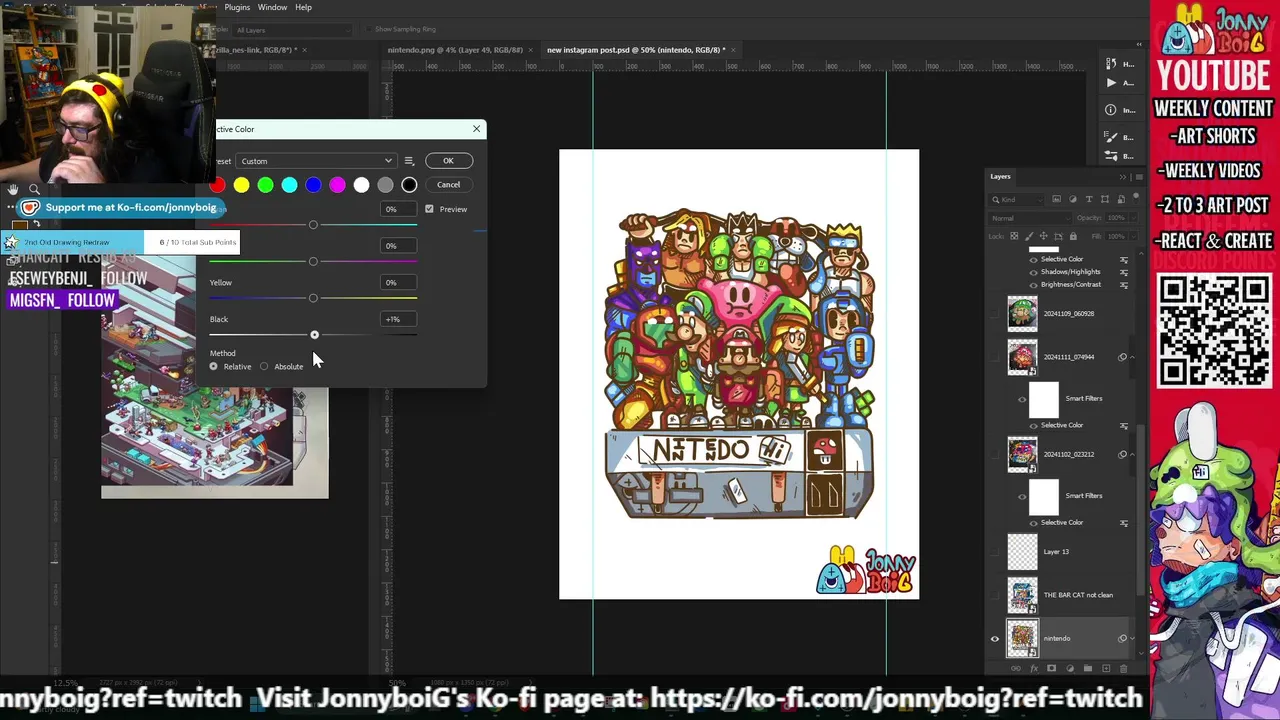Image resolution: width=1280 pixels, height=720 pixels.
Task: Delete layer using trash icon
Action: 1123,668
